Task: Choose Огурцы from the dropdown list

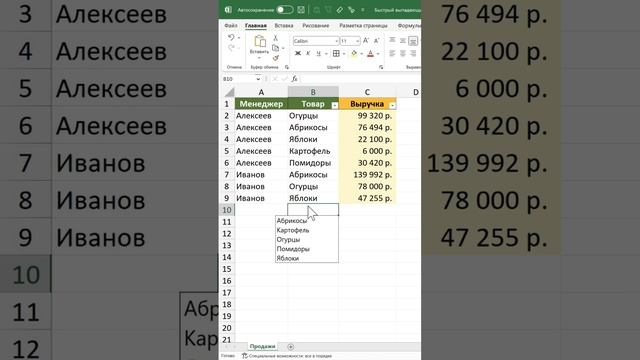Action: tap(307, 240)
